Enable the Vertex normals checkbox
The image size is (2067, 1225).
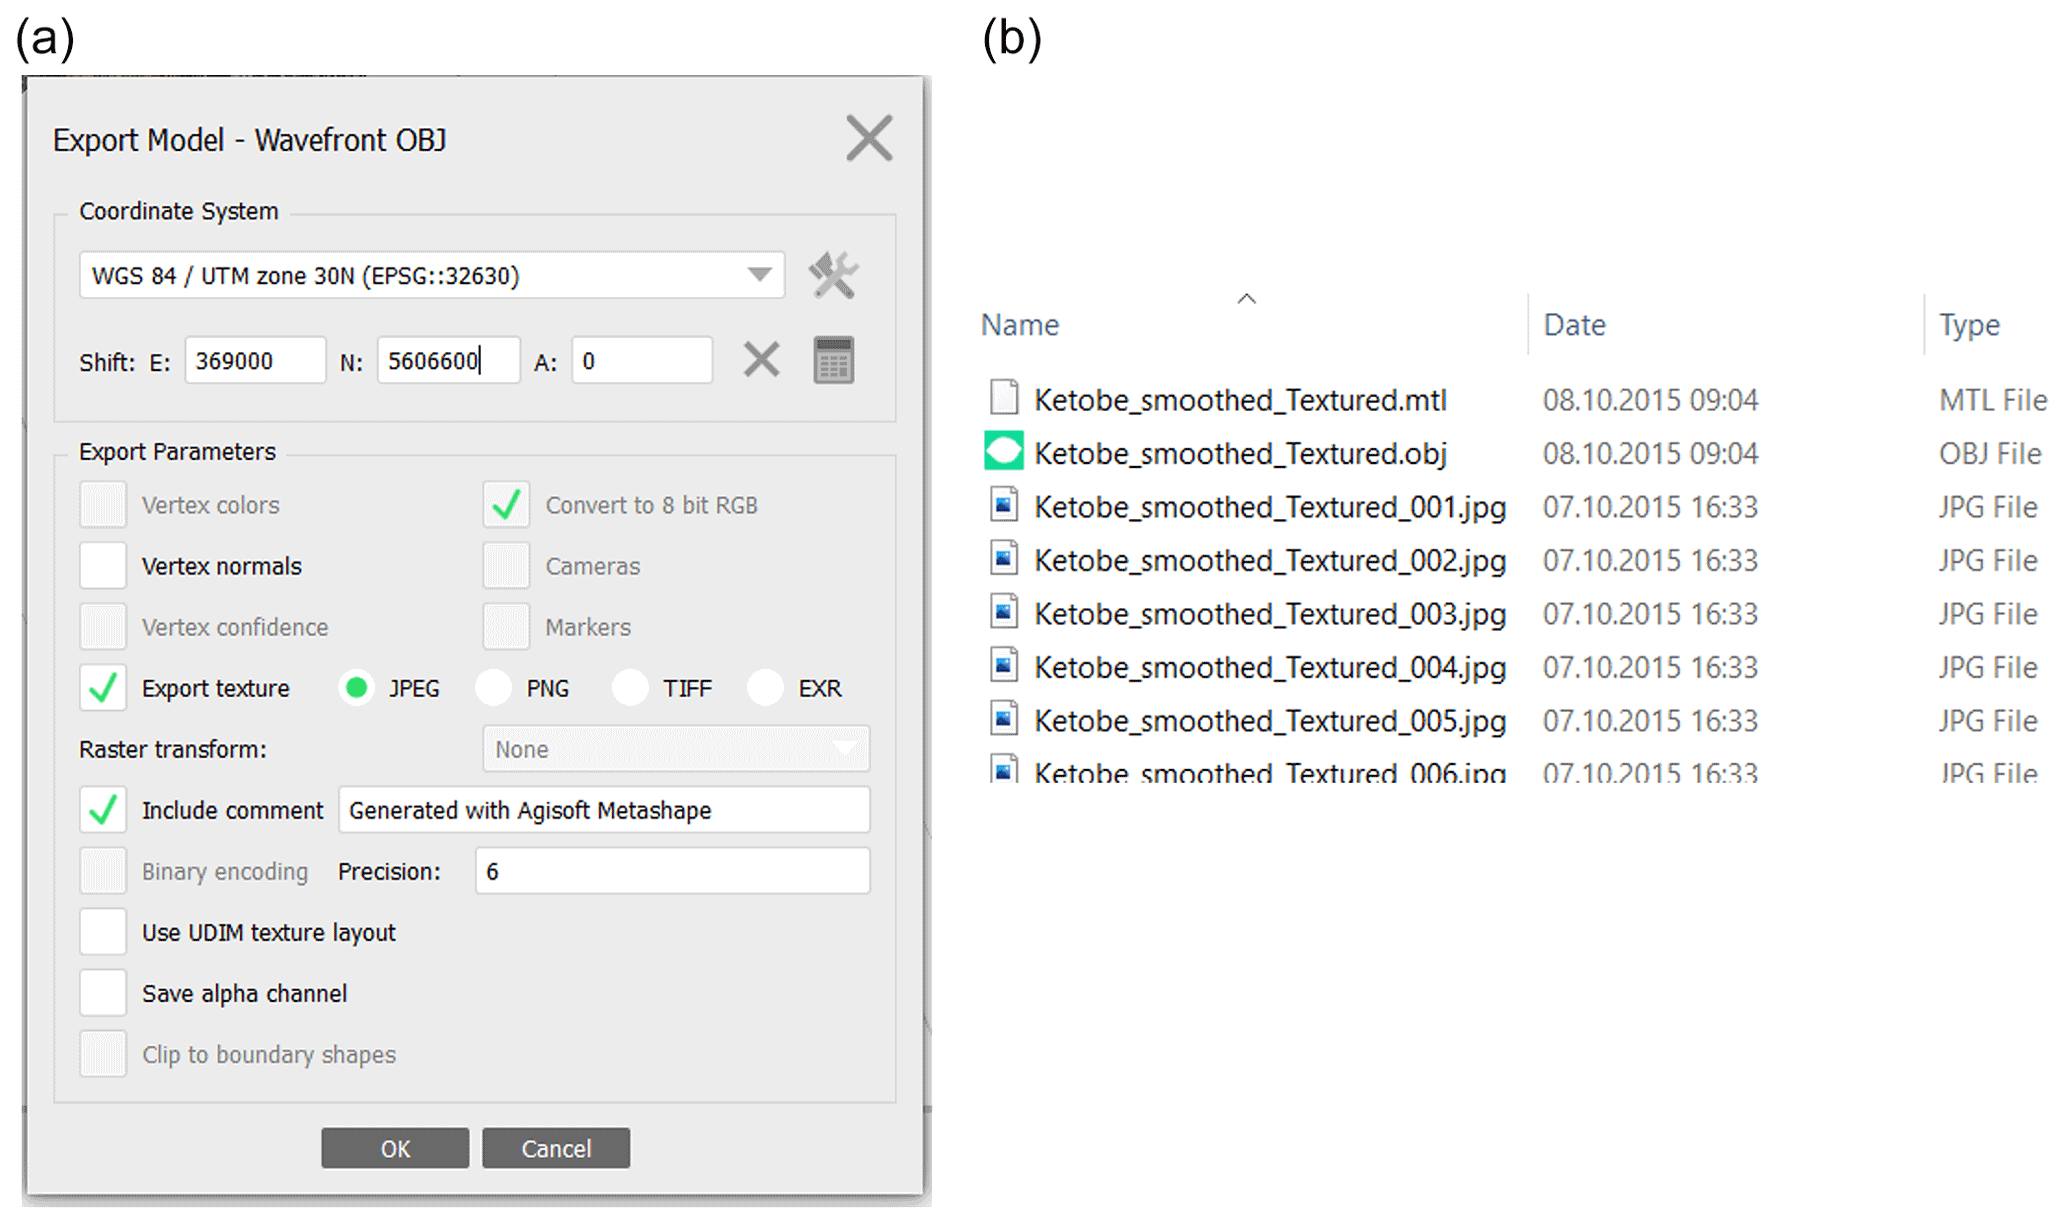[103, 566]
